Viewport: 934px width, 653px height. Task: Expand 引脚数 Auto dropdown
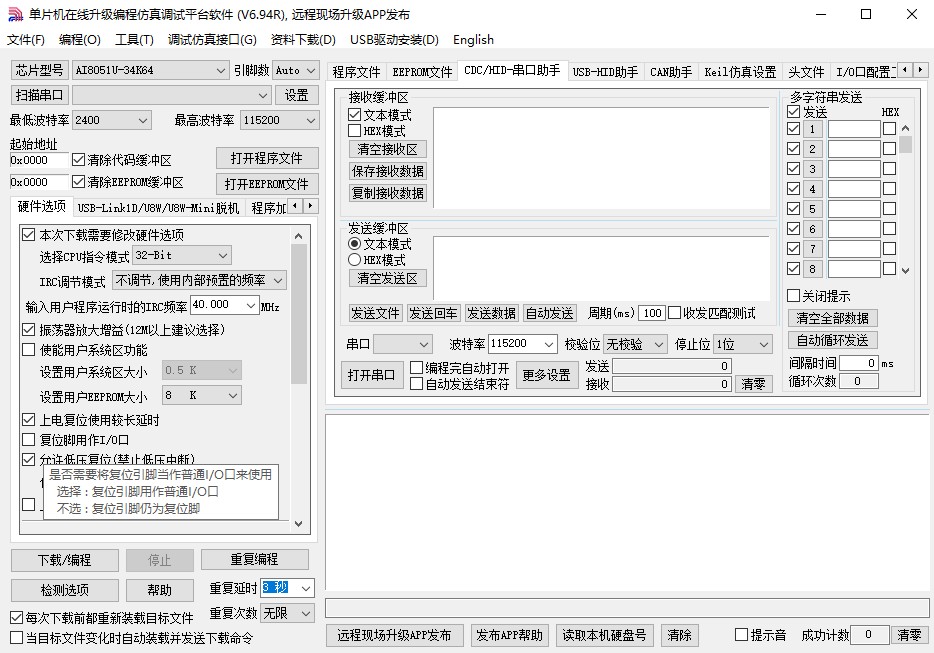[x=311, y=70]
